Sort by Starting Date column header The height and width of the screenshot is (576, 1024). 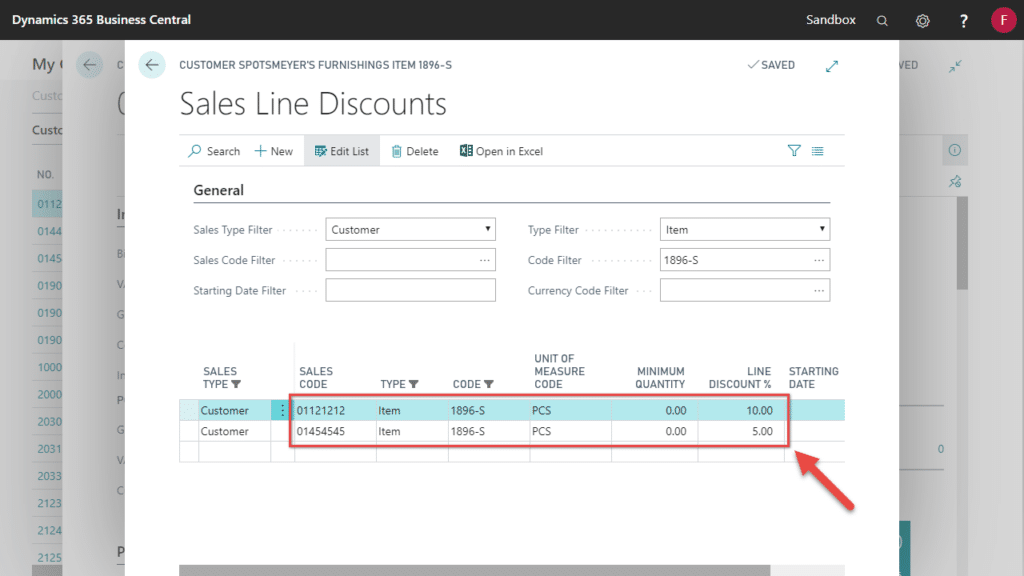coord(813,377)
